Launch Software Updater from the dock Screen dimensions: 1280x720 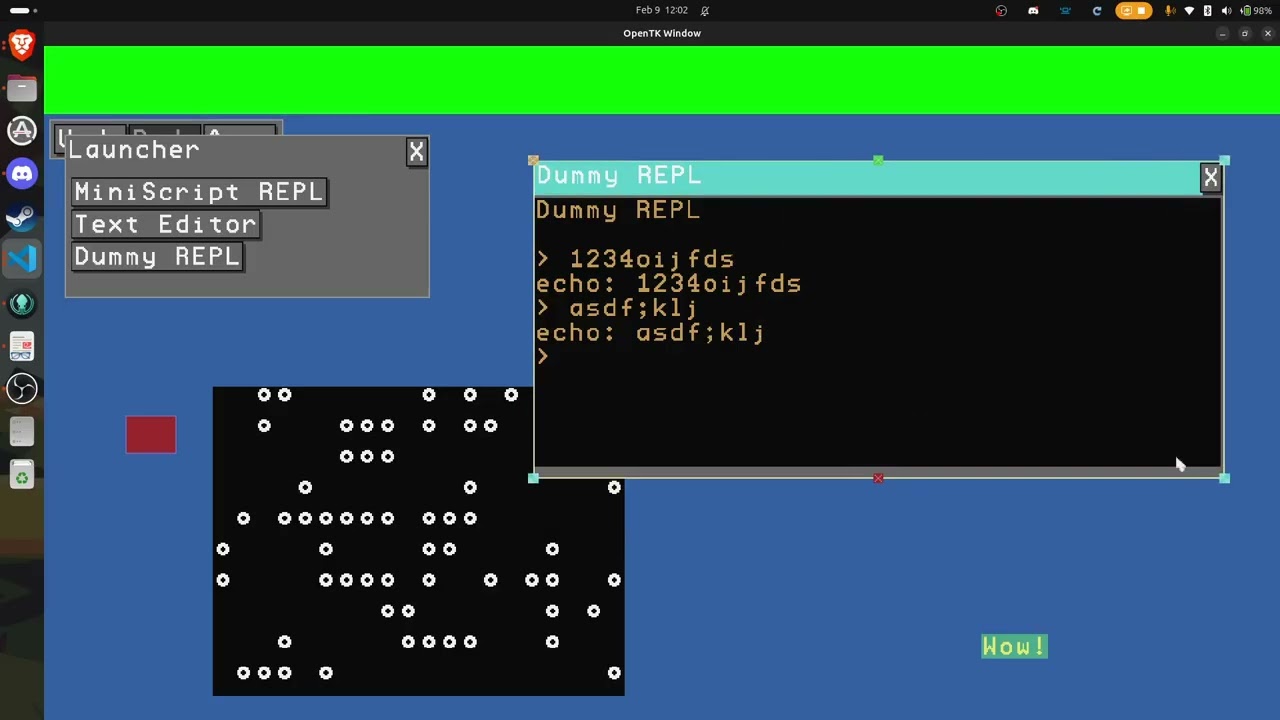coord(22,131)
